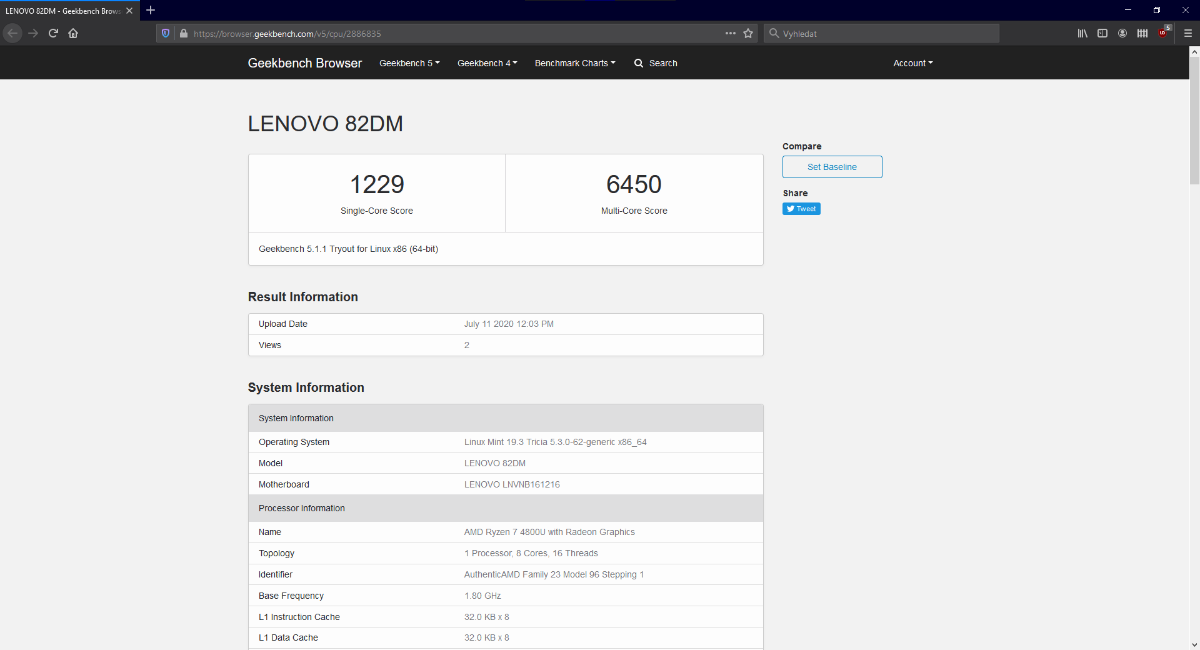Toggle the Firefox sidebar icon
Image resolution: width=1200 pixels, height=650 pixels.
[x=1102, y=33]
